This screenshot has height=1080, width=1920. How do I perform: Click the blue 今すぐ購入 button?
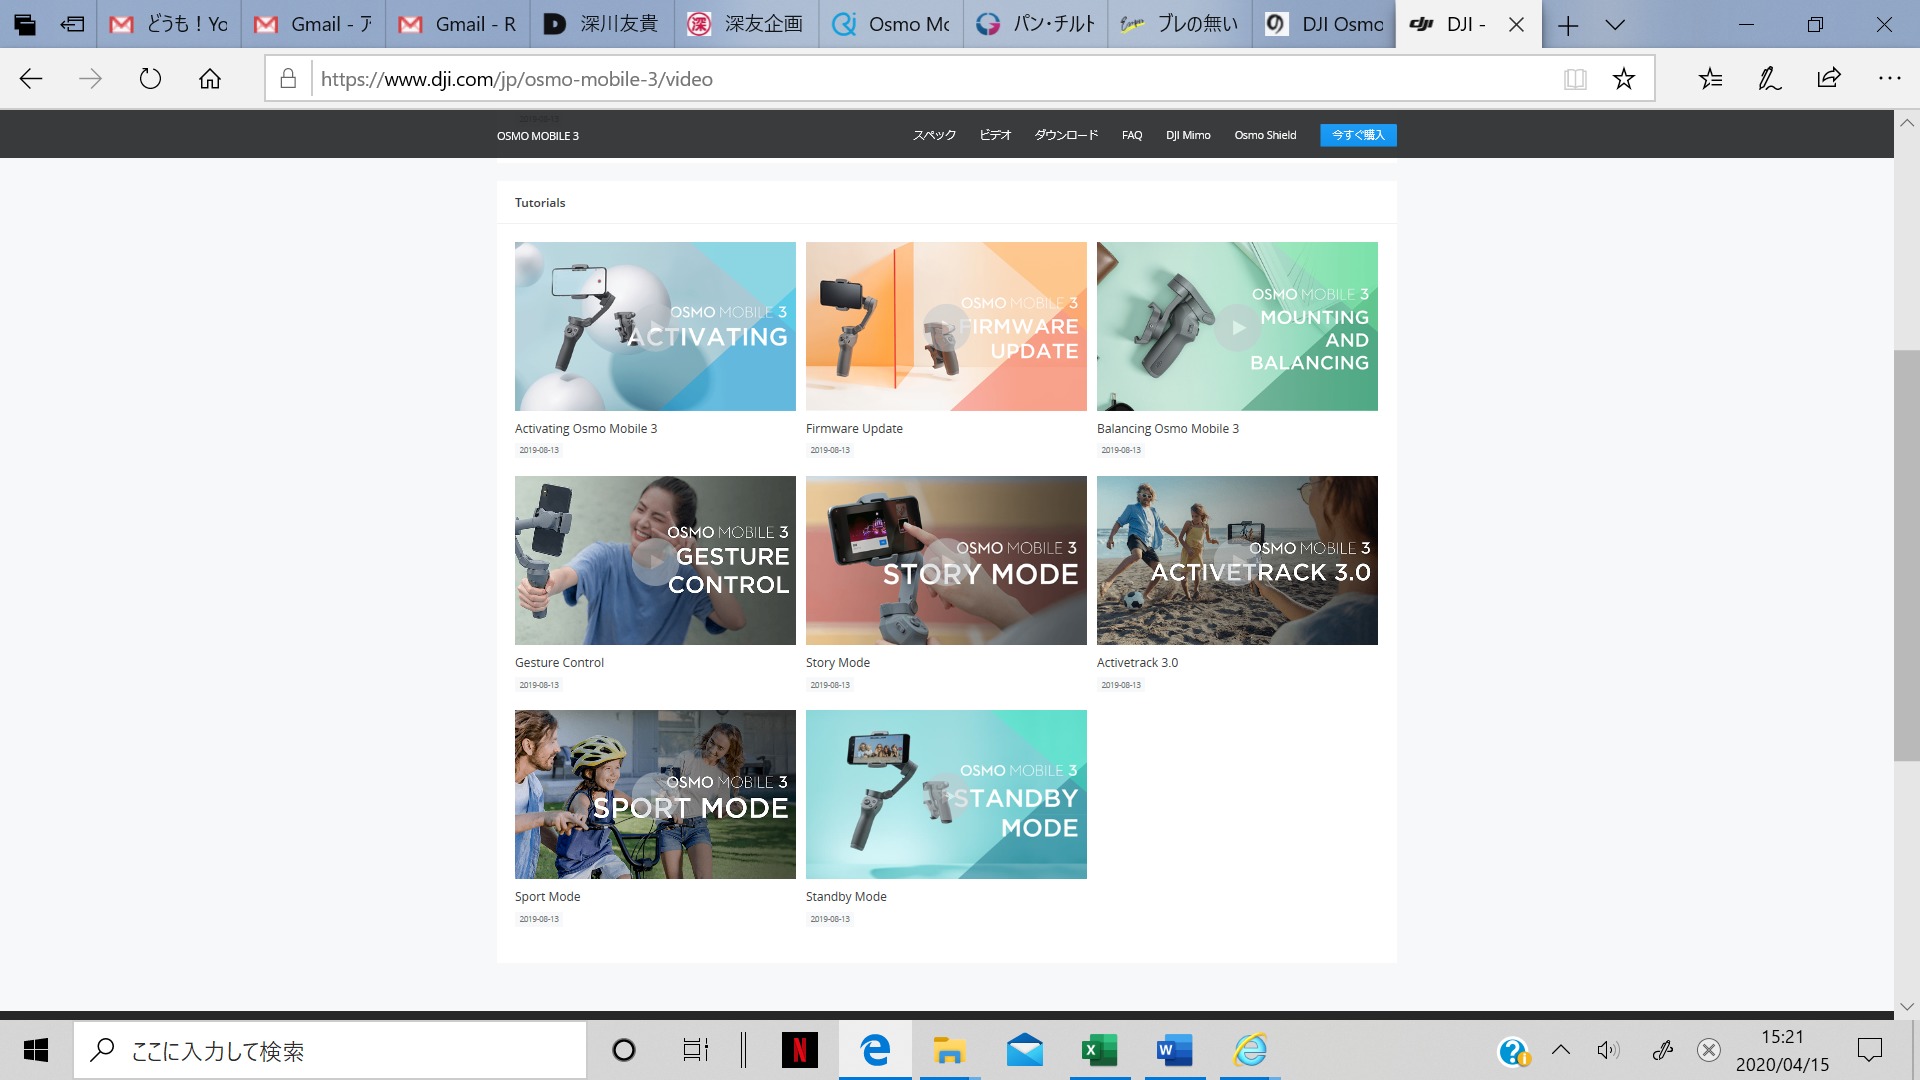point(1358,135)
